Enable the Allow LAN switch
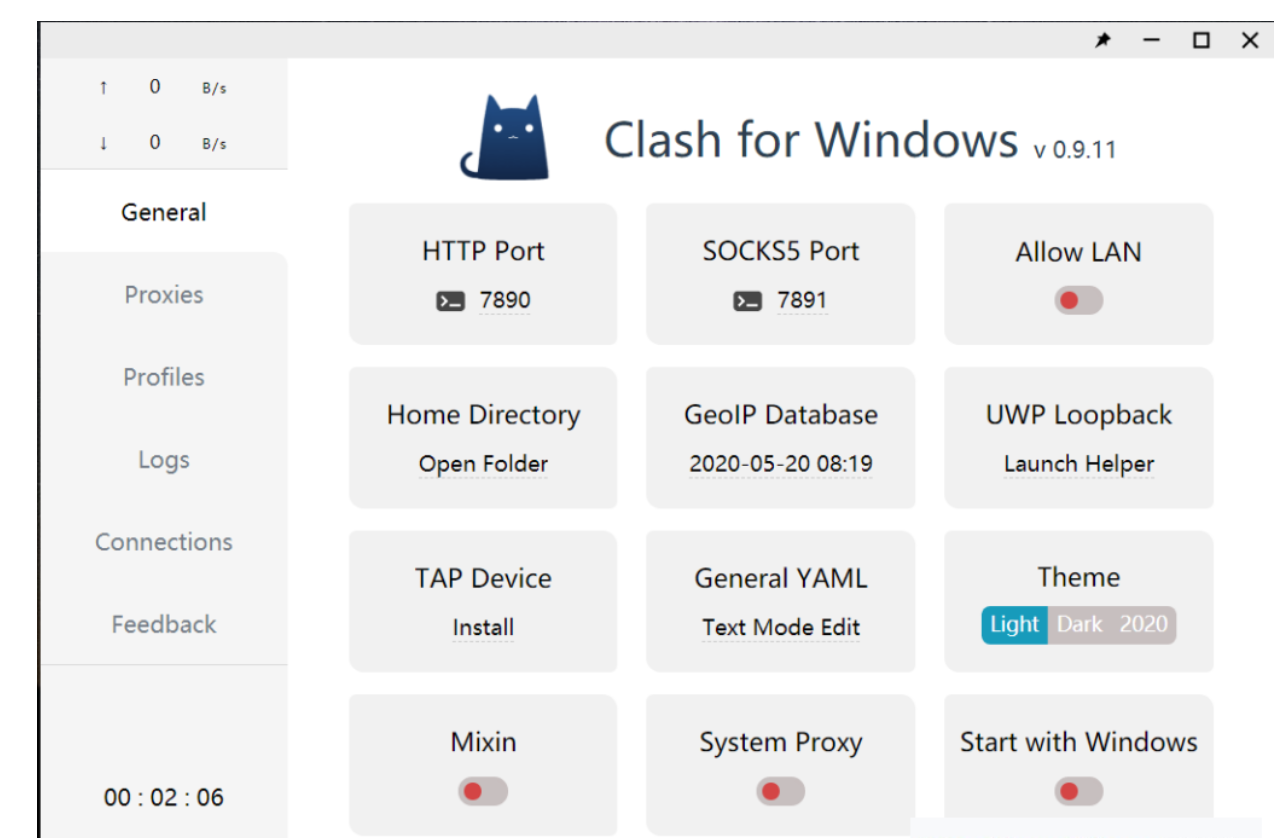Image resolution: width=1287 pixels, height=838 pixels. tap(1079, 301)
